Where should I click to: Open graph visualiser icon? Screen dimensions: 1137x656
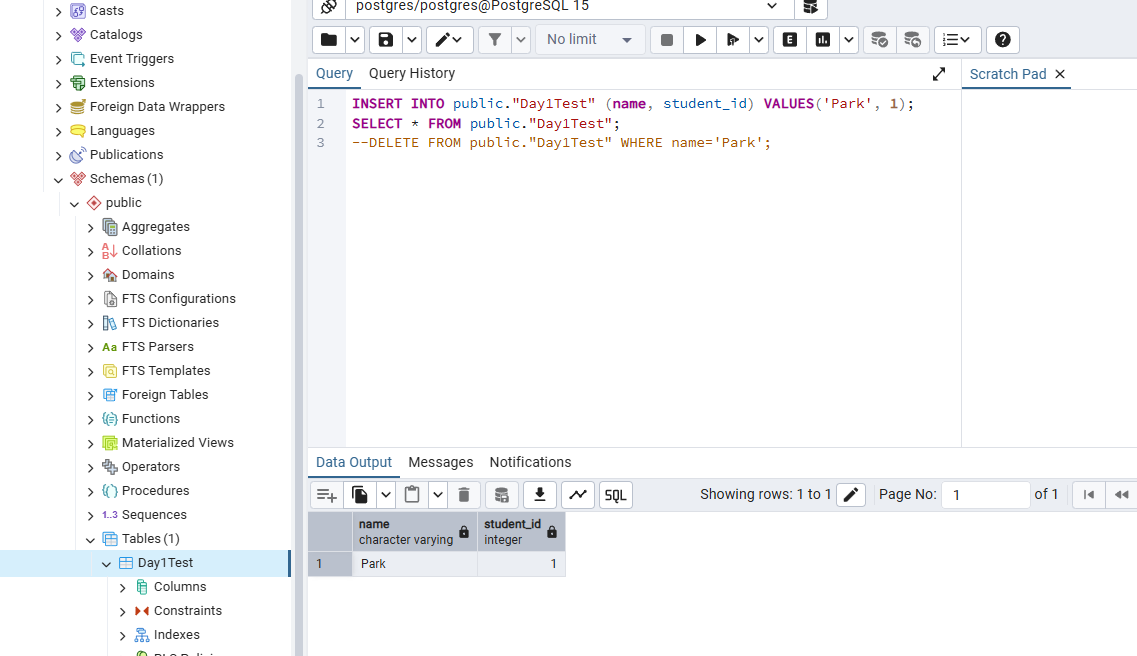point(578,495)
